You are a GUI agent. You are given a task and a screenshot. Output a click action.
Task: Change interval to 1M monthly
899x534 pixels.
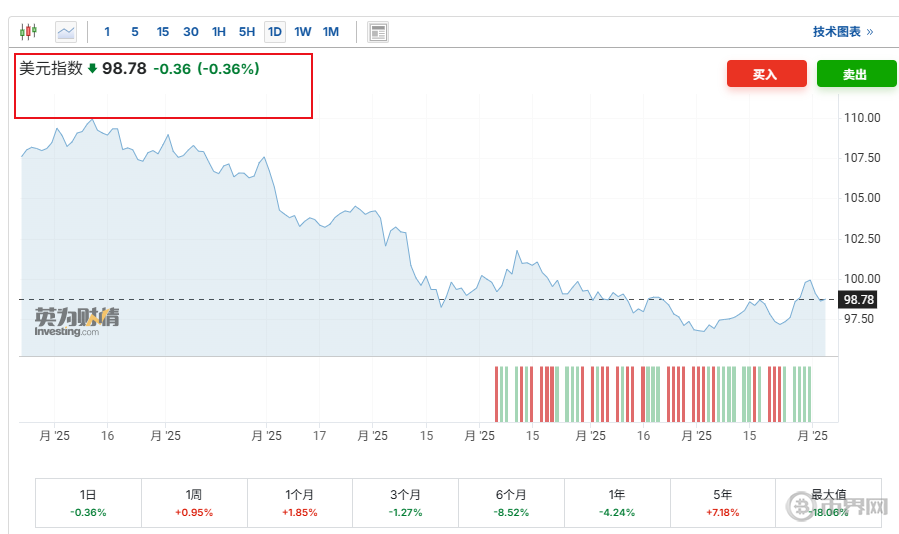tap(331, 32)
